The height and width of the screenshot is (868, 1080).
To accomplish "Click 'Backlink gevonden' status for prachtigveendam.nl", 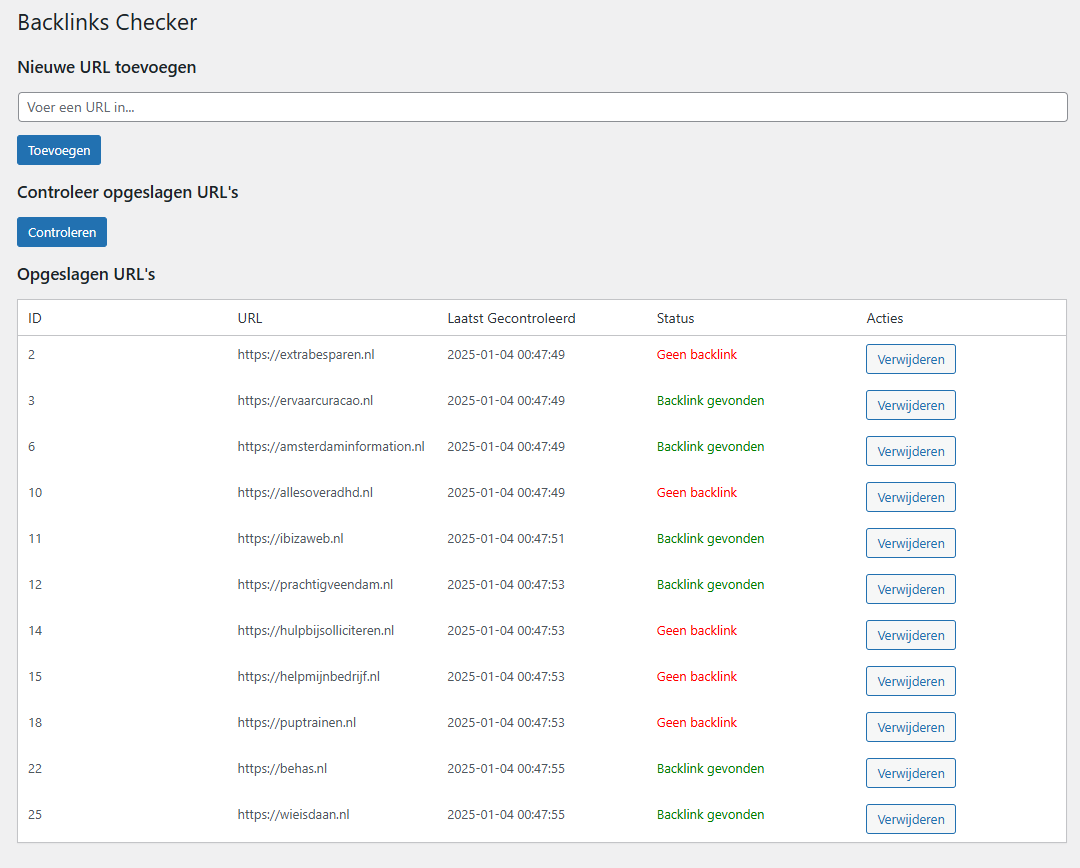I will (710, 584).
